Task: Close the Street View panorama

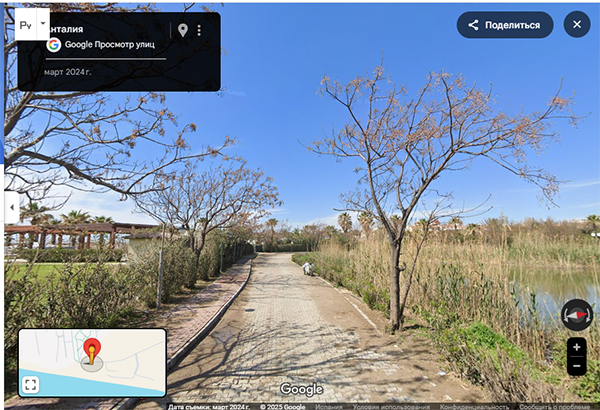Action: tap(577, 25)
